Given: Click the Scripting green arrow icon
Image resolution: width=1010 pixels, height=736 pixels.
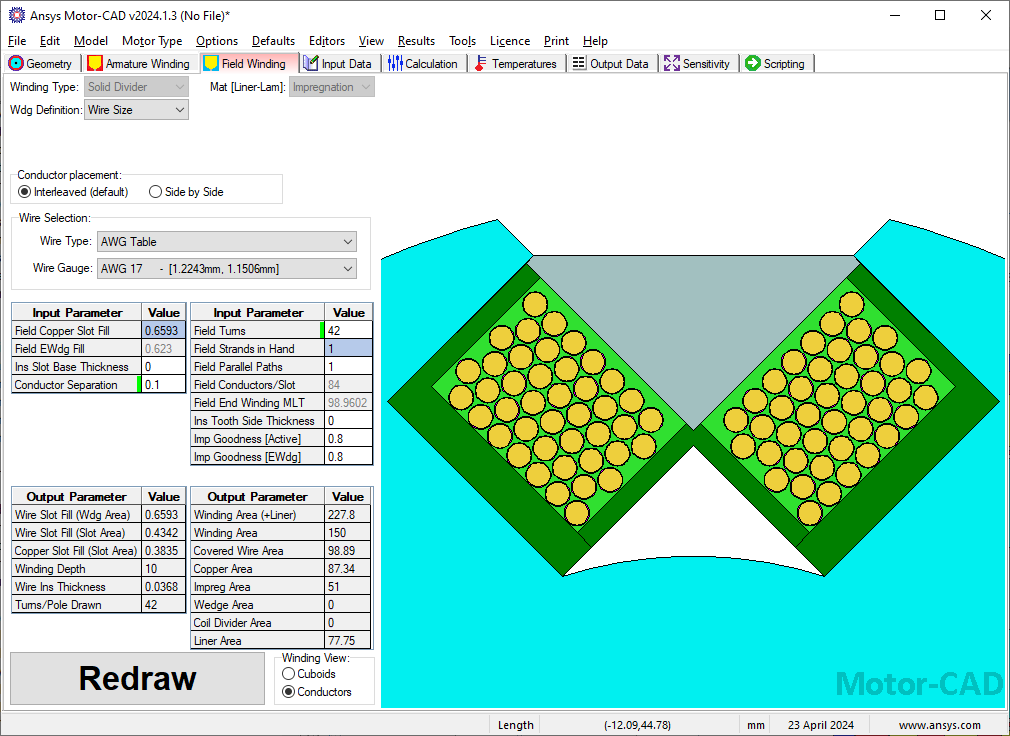Looking at the screenshot, I should point(753,63).
